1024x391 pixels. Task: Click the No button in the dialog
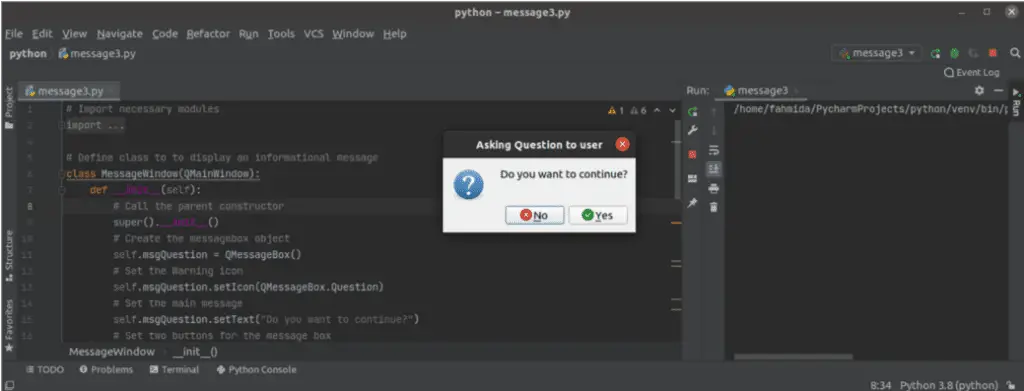click(534, 215)
